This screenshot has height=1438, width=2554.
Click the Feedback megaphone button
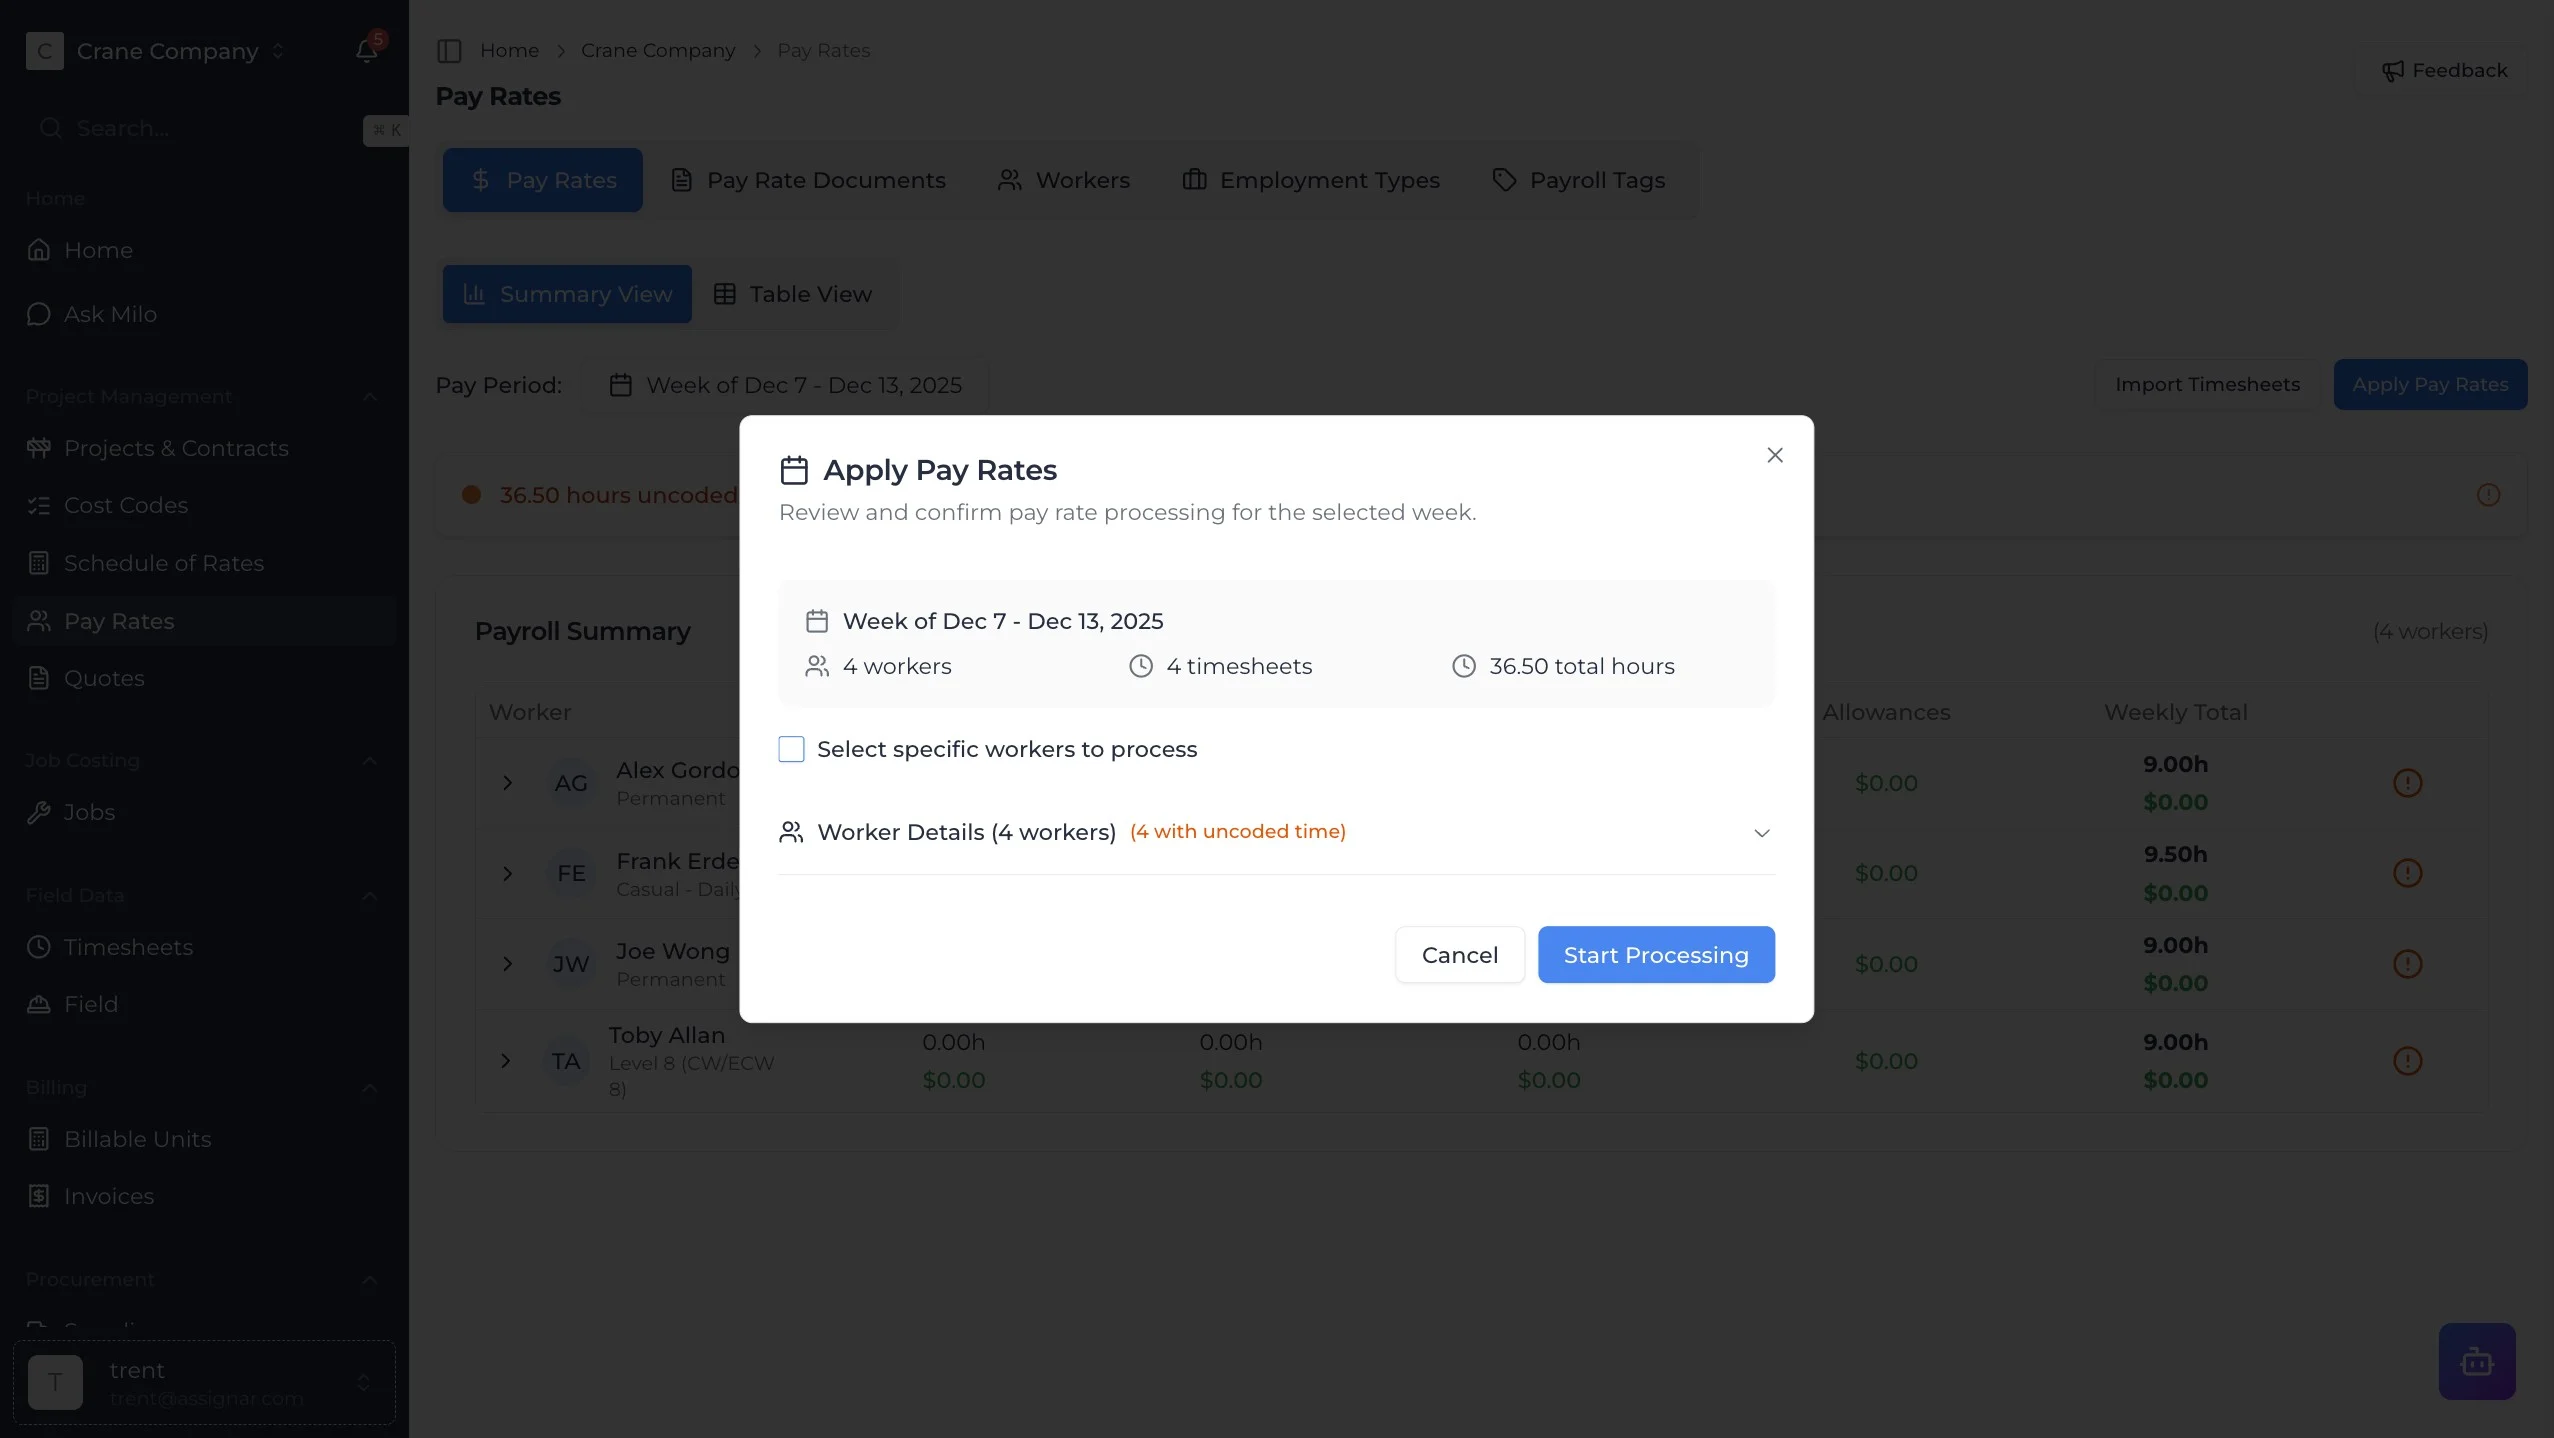[2444, 70]
